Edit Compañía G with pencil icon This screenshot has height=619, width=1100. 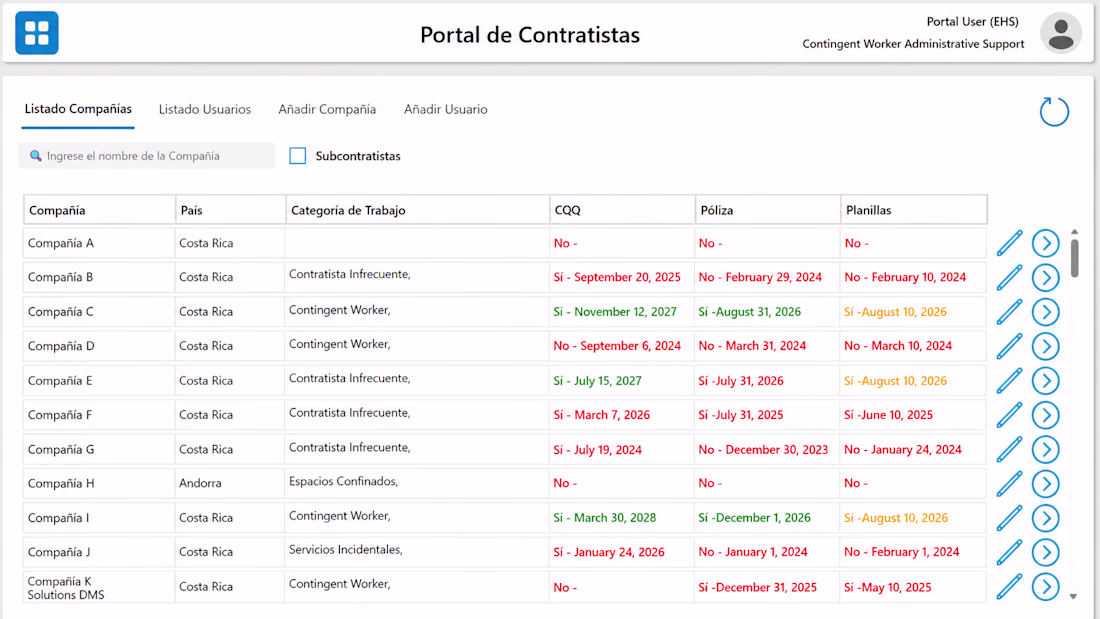[x=1009, y=450]
